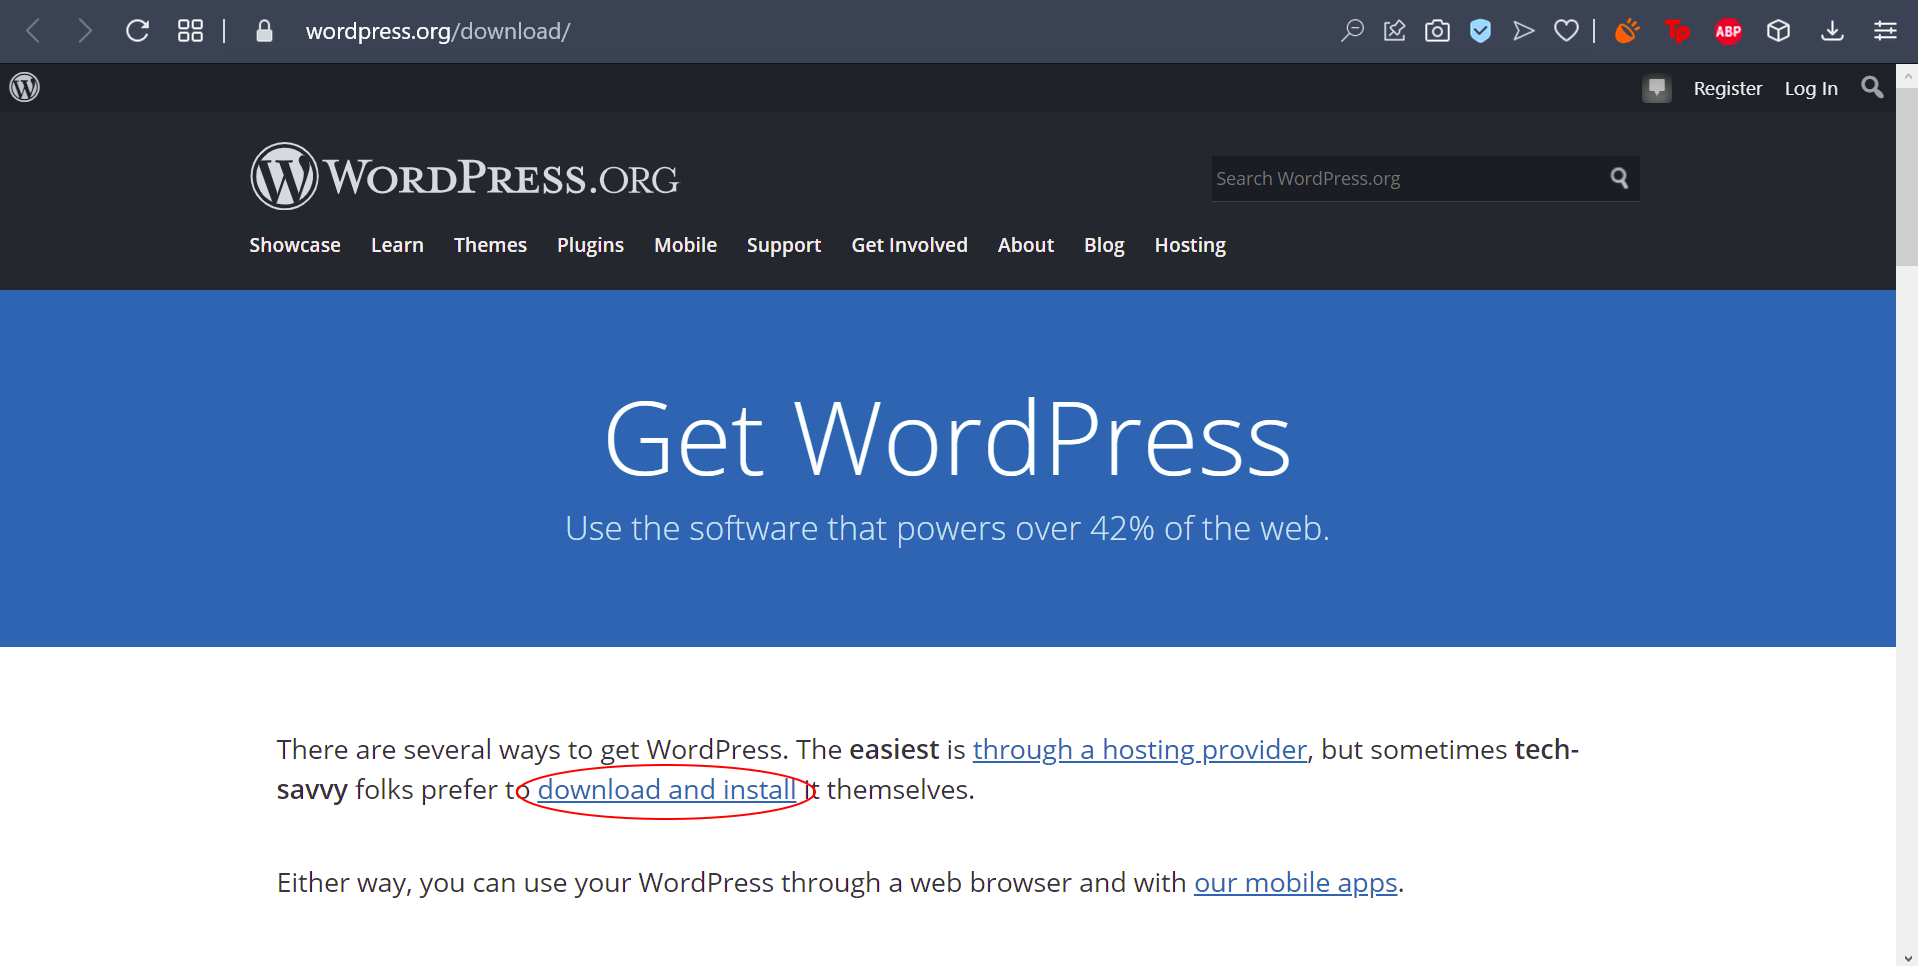
Task: Open the Plugins menu item
Action: point(590,245)
